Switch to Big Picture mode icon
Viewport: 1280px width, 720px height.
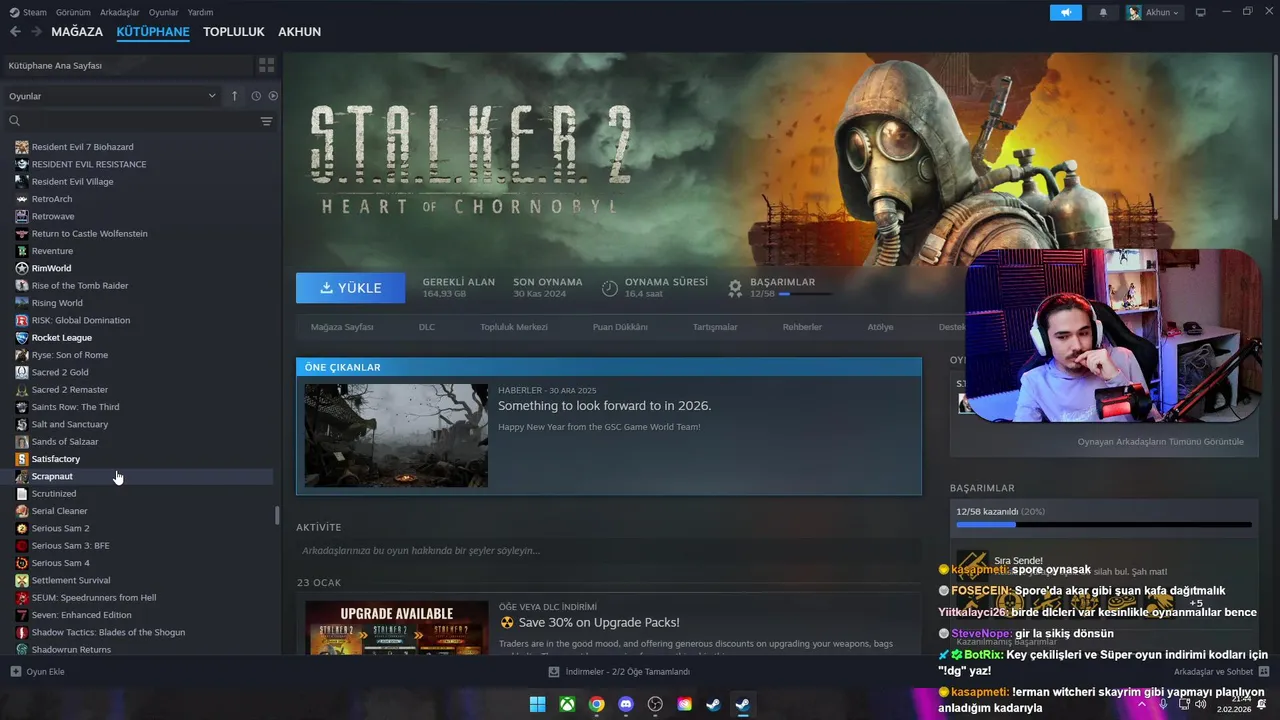[x=1201, y=12]
